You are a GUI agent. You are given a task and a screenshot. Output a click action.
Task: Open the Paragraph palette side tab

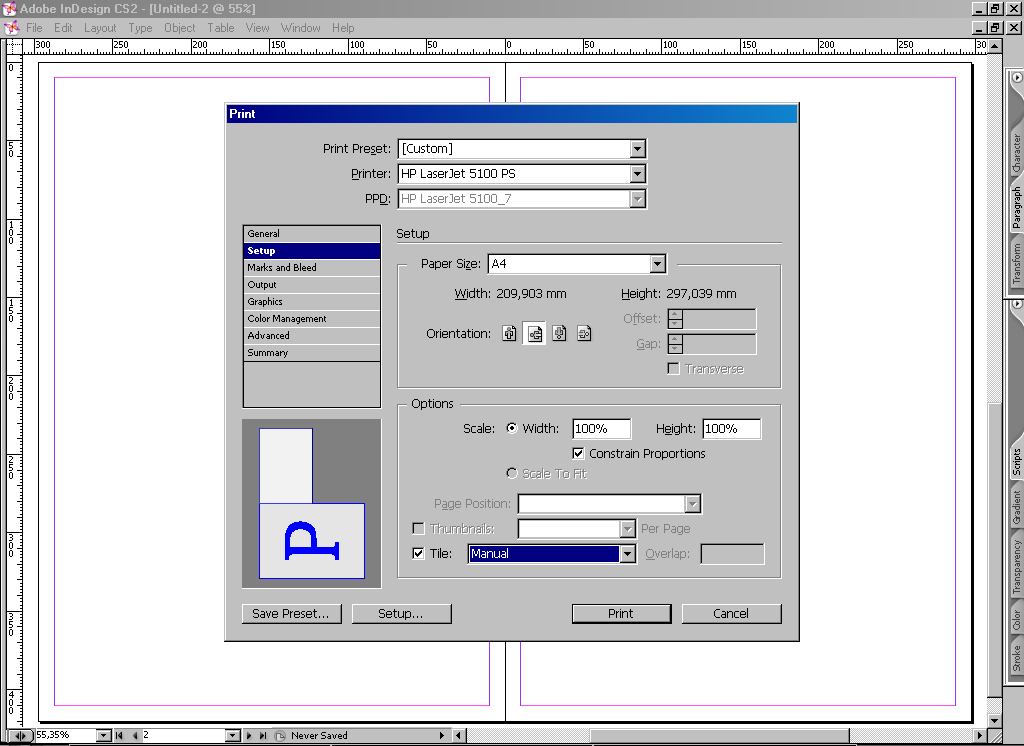pos(1016,208)
